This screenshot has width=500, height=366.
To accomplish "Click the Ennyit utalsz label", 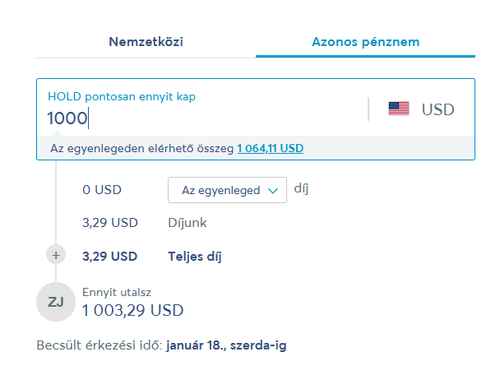I will coord(117,292).
